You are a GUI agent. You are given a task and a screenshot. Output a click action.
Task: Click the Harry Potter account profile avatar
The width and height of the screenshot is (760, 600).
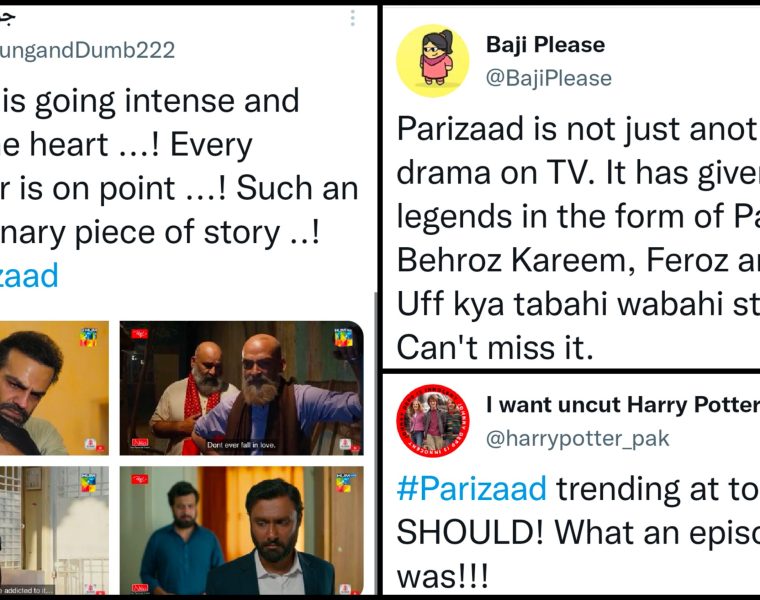(x=433, y=420)
